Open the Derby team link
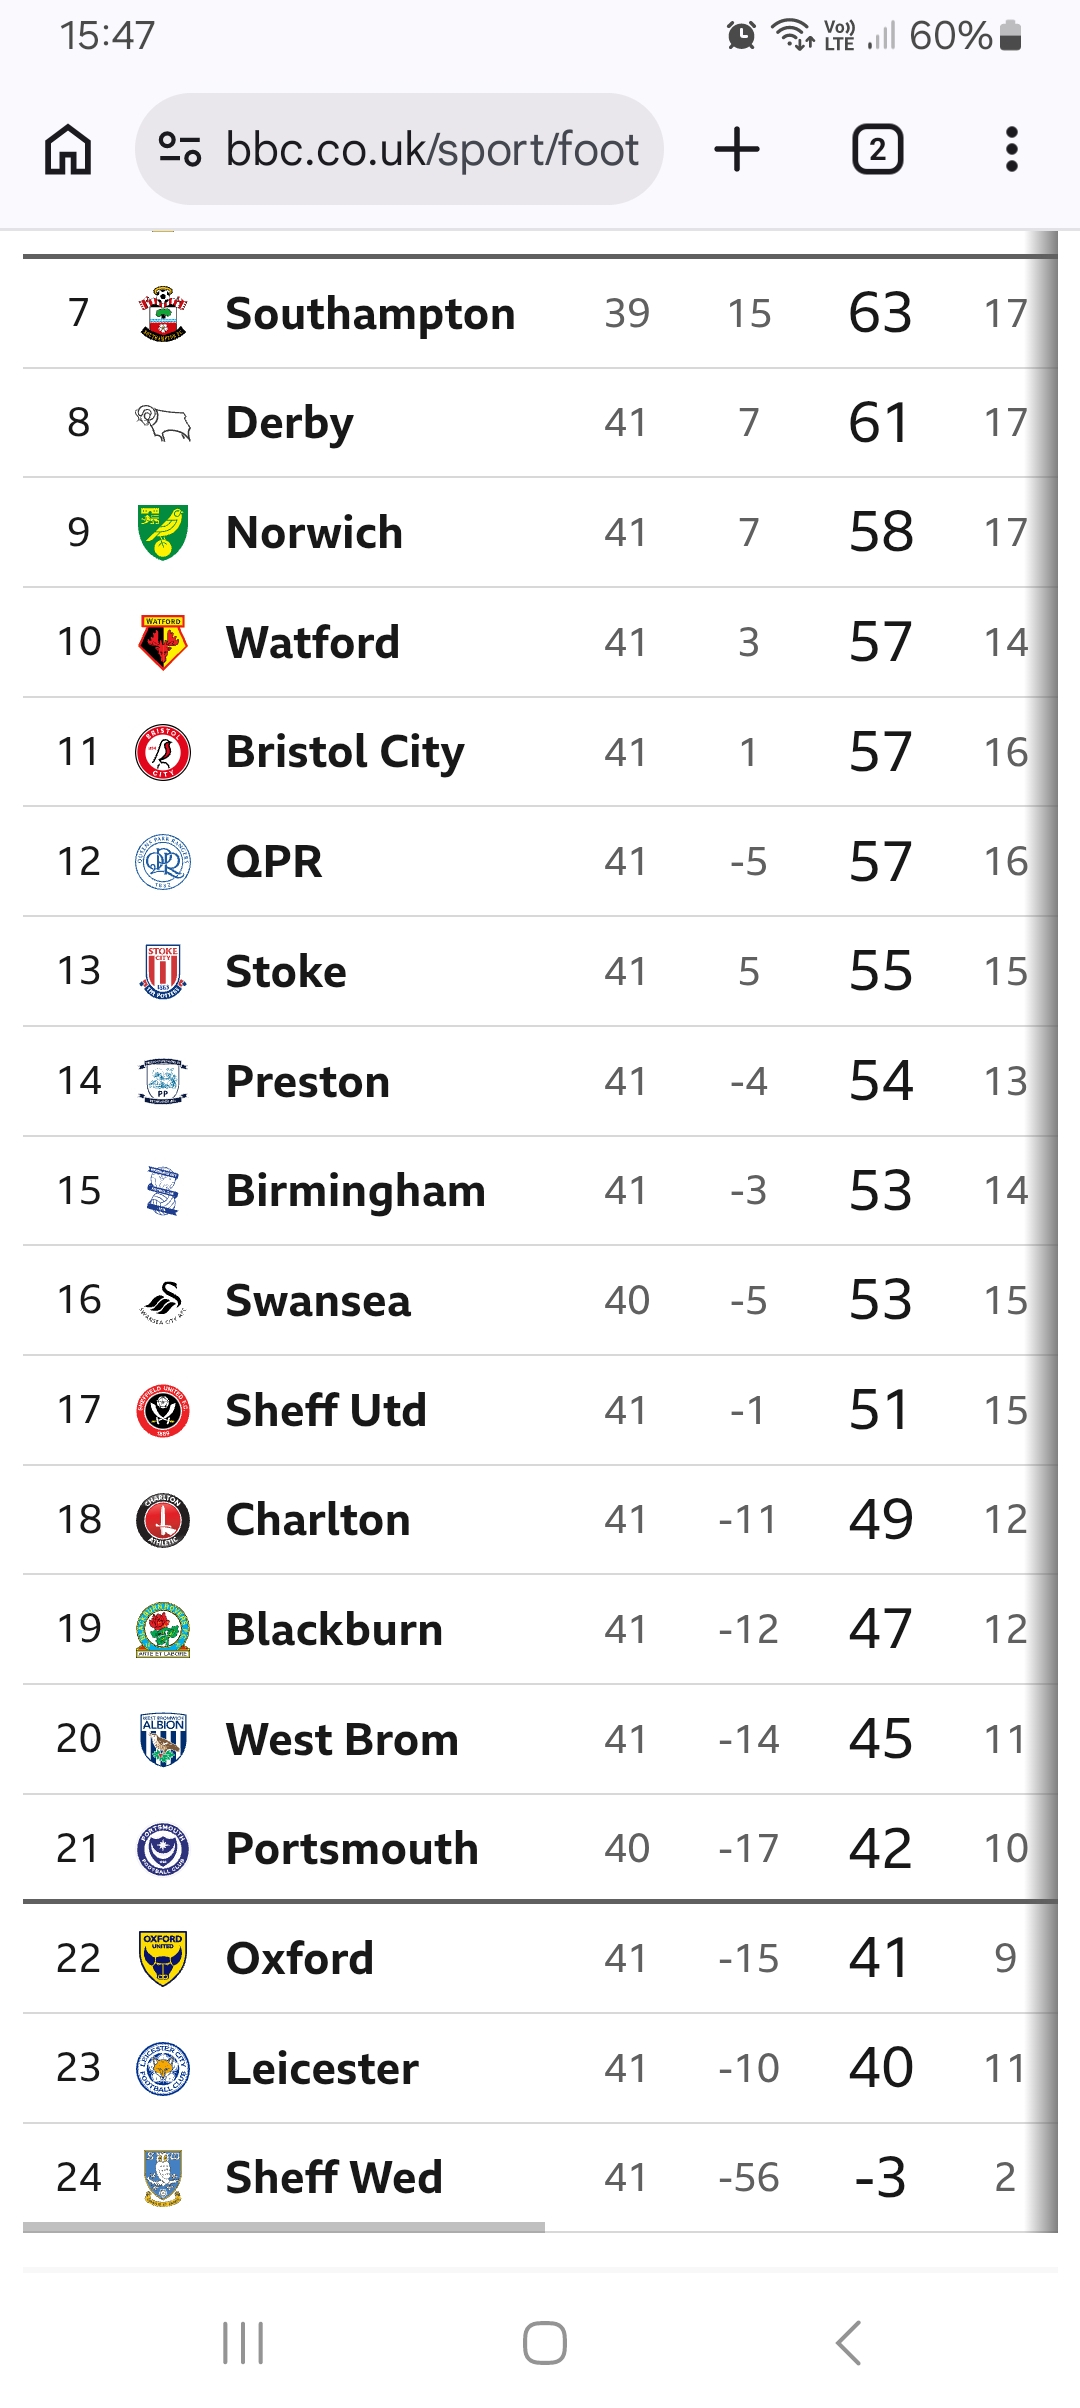 (x=290, y=423)
